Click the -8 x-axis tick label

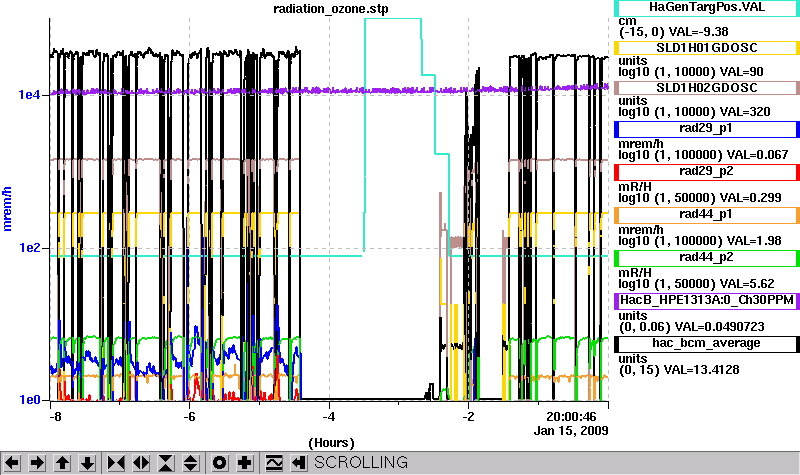[x=55, y=417]
